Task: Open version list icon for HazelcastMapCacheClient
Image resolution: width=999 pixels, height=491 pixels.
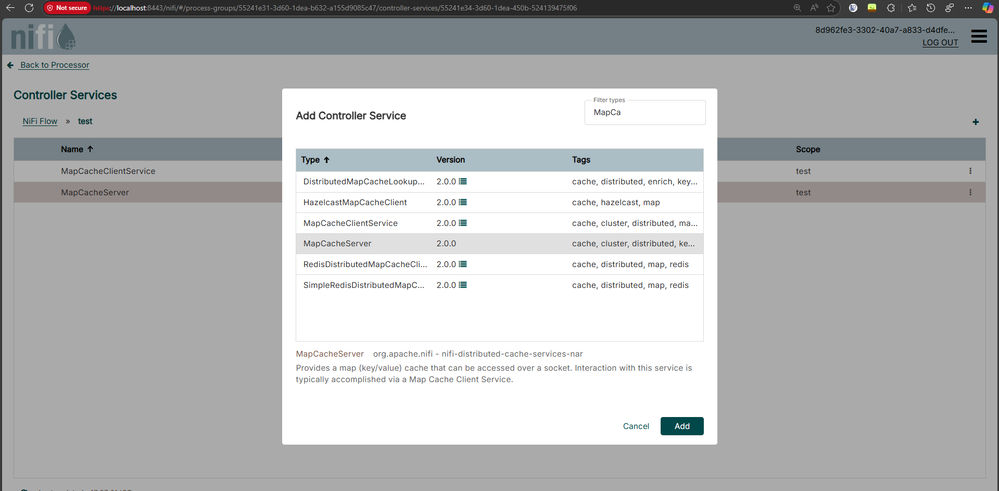Action: click(463, 203)
